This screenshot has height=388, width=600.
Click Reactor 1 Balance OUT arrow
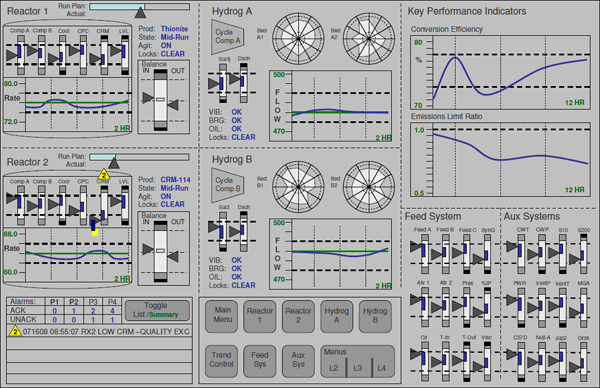(173, 104)
